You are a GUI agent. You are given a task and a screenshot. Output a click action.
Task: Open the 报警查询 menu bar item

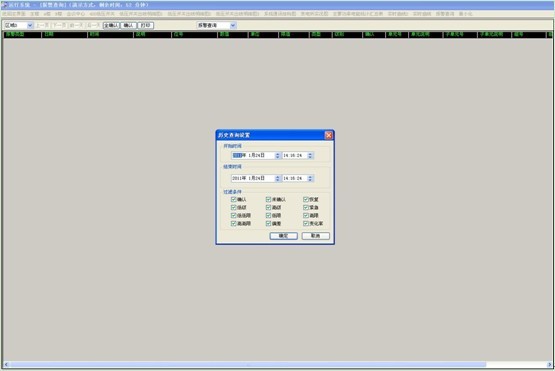pos(445,14)
